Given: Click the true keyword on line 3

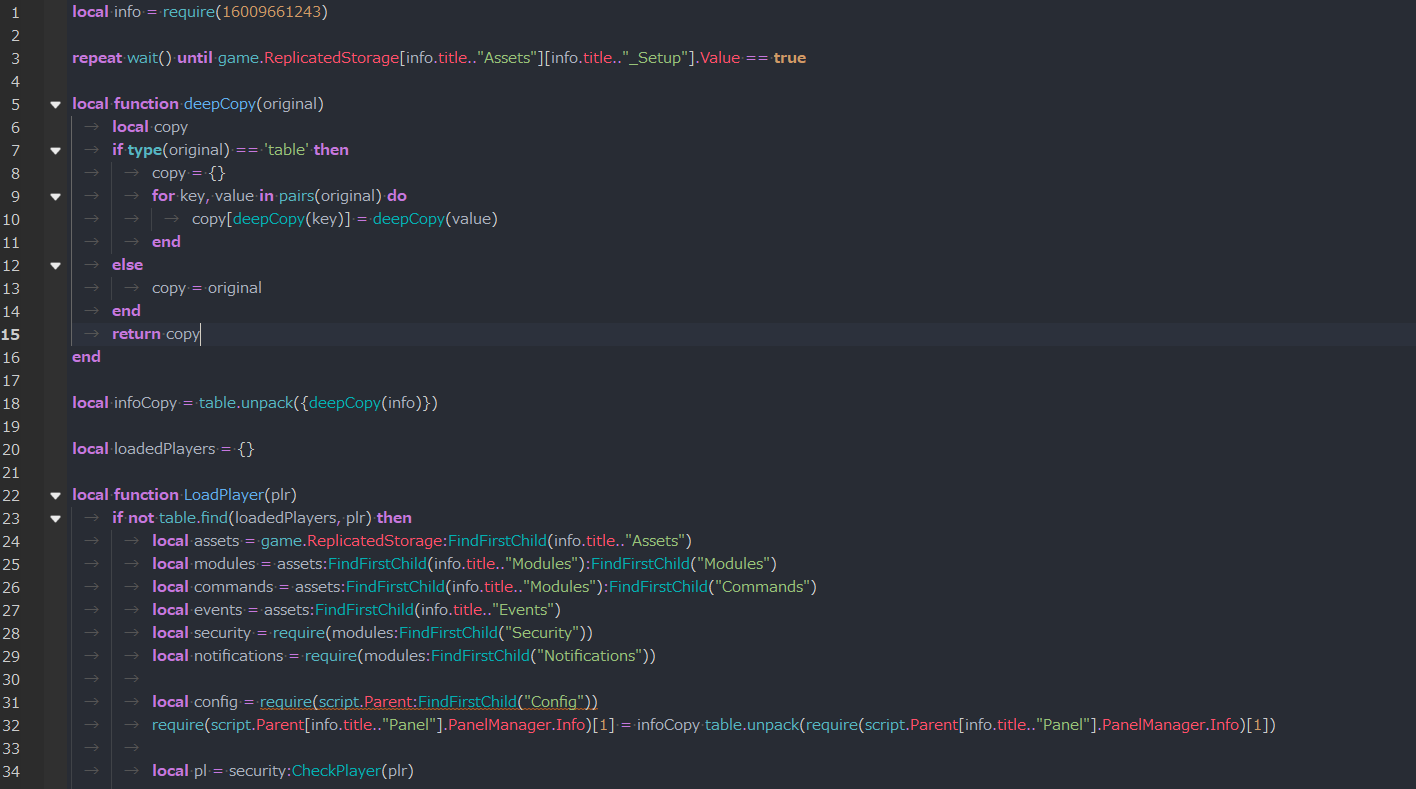Looking at the screenshot, I should click(789, 57).
